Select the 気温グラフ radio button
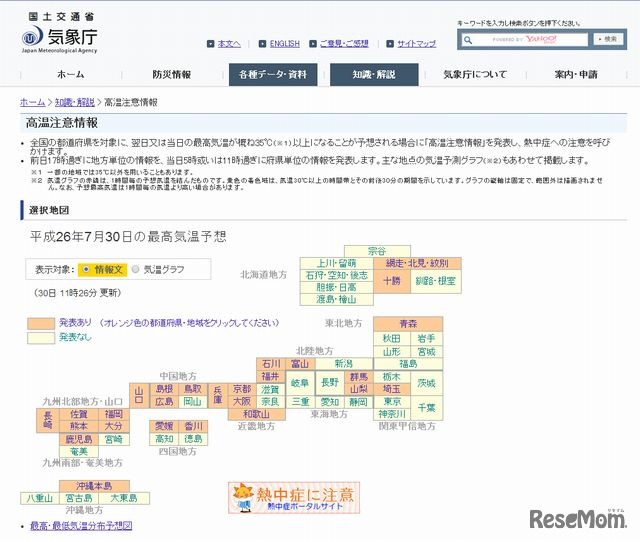 (x=136, y=269)
